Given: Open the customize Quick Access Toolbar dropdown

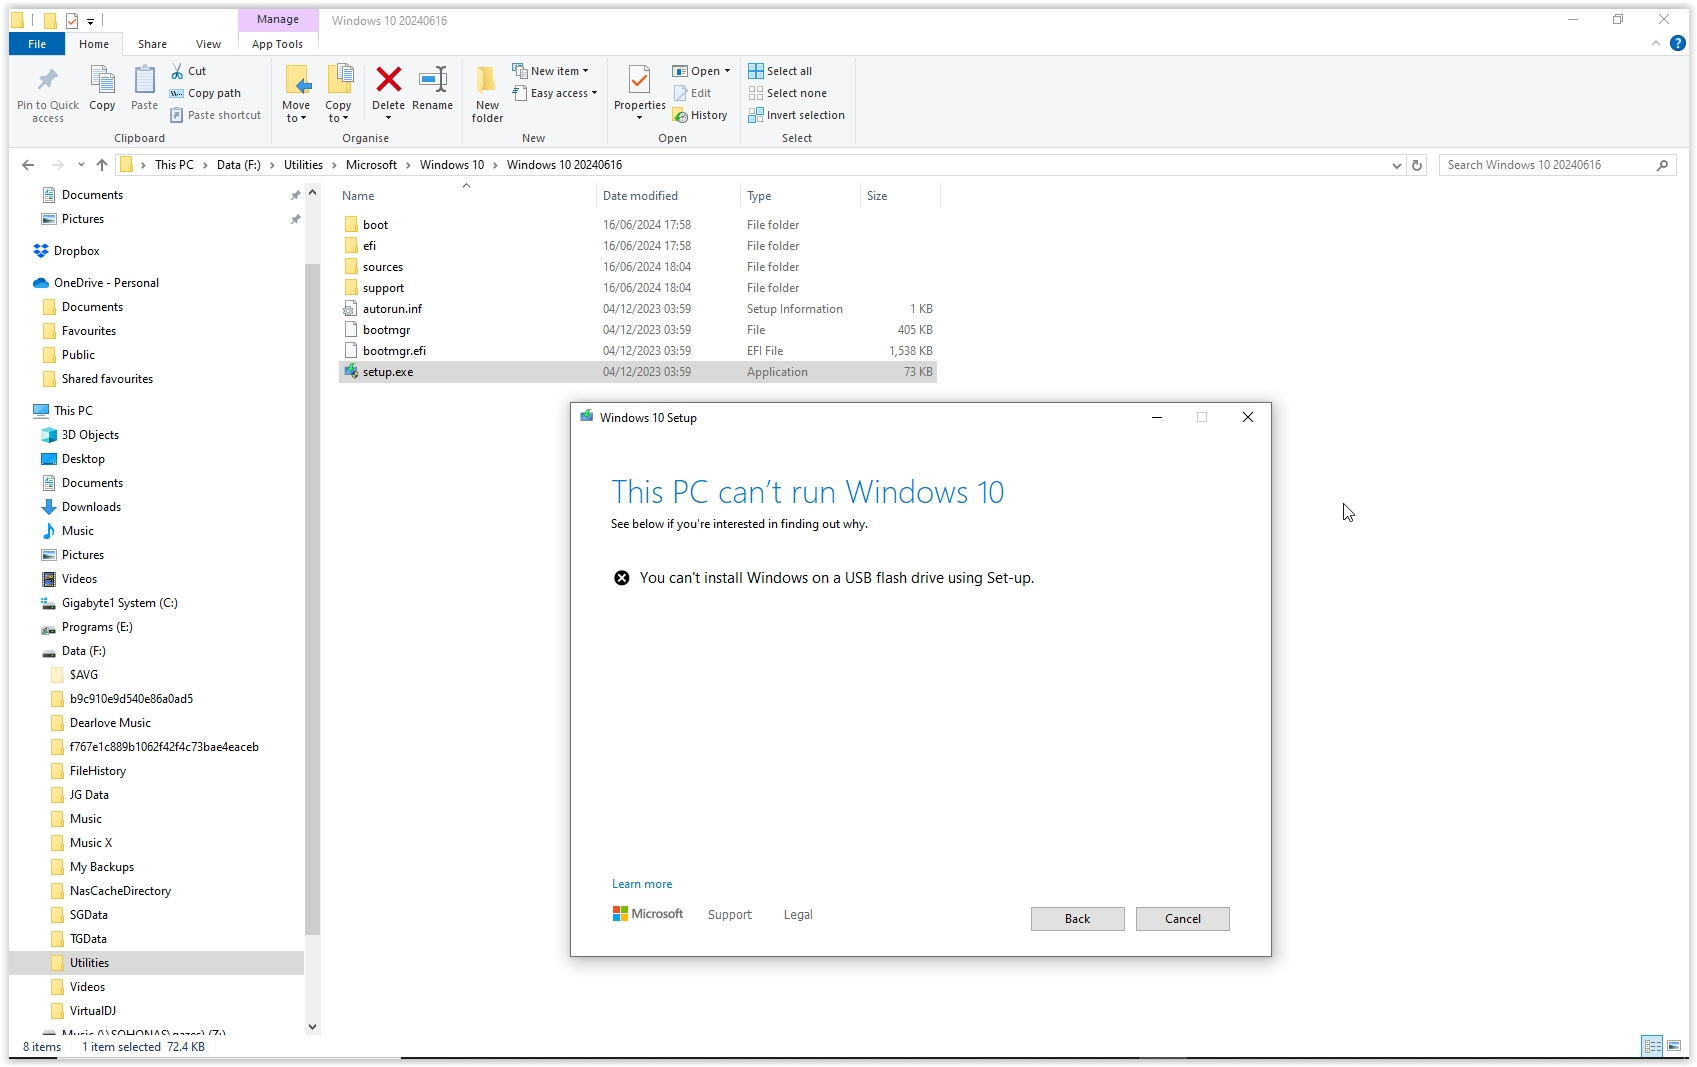Looking at the screenshot, I should [90, 20].
